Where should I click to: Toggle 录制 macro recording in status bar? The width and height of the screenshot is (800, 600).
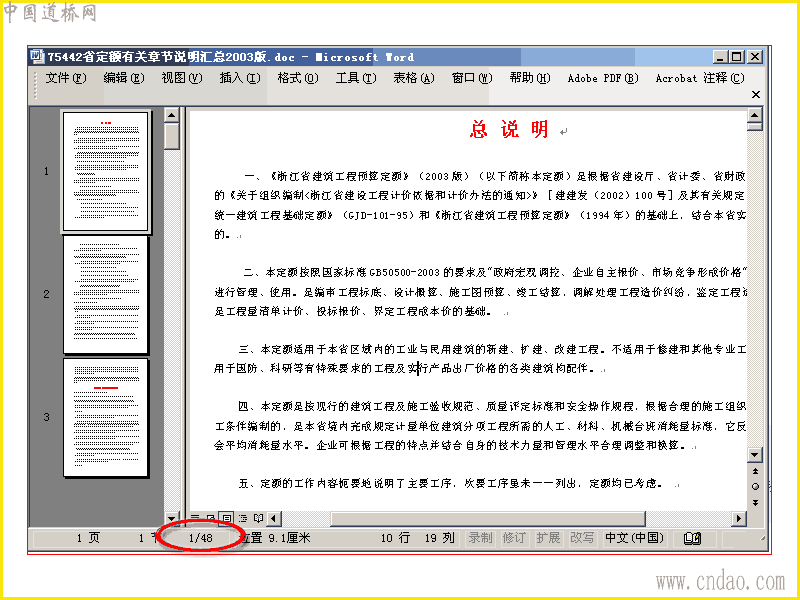480,538
